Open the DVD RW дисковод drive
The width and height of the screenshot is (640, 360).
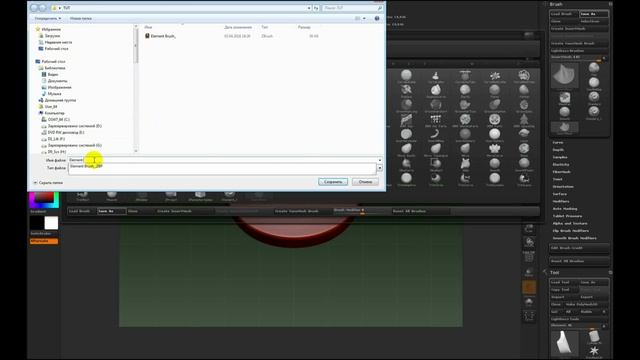[x=66, y=132]
